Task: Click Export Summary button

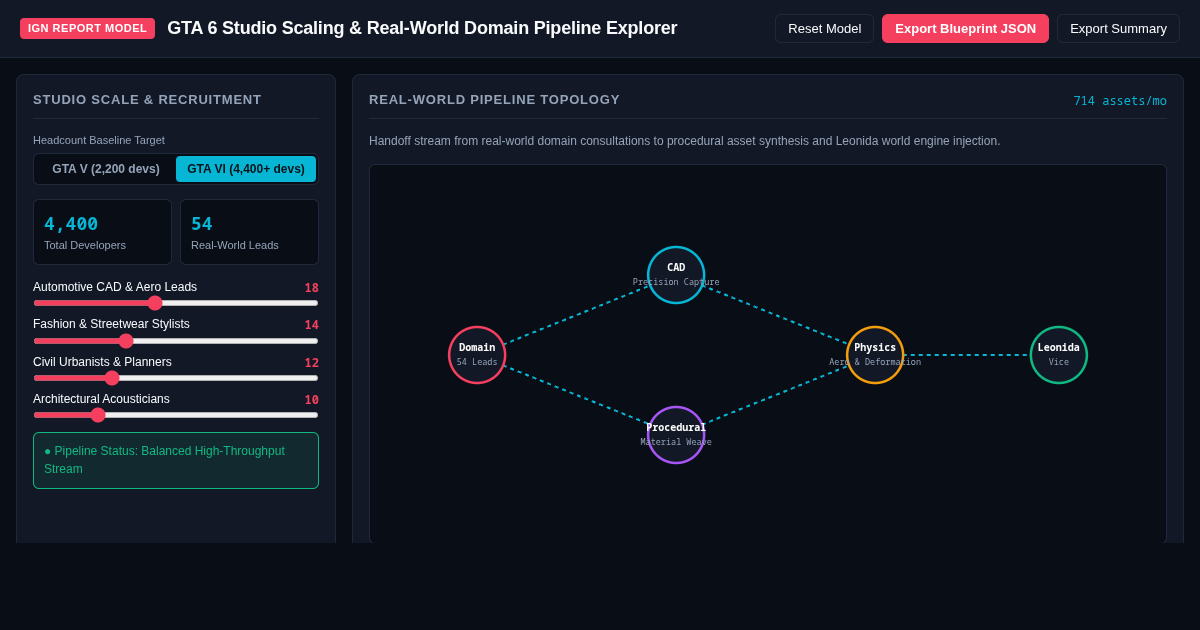Action: point(1118,28)
